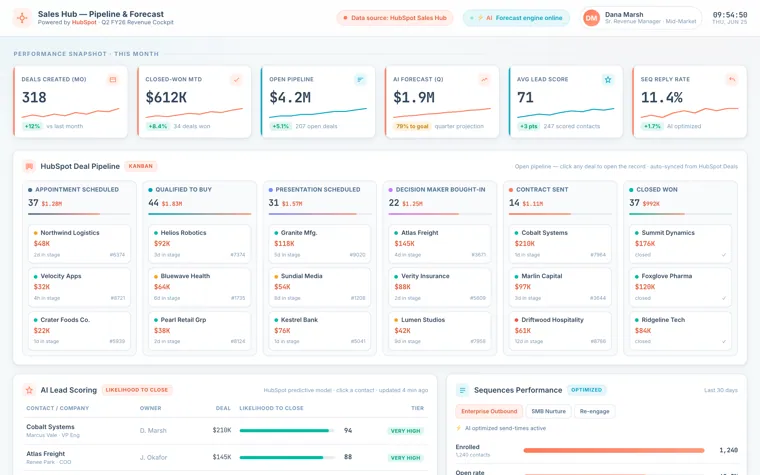This screenshot has width=760, height=475.
Task: Click the Open Pipeline sparkline chart
Action: tap(318, 113)
